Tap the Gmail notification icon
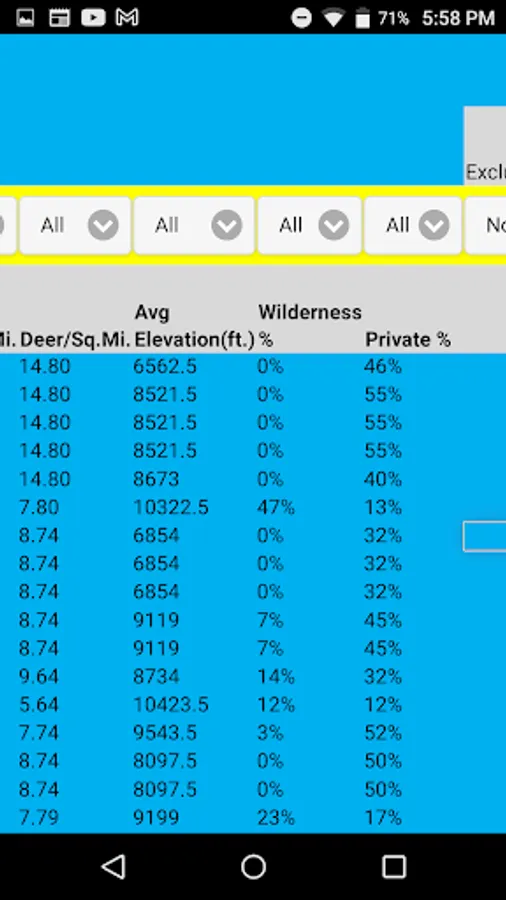Viewport: 506px width, 900px height. click(x=127, y=18)
